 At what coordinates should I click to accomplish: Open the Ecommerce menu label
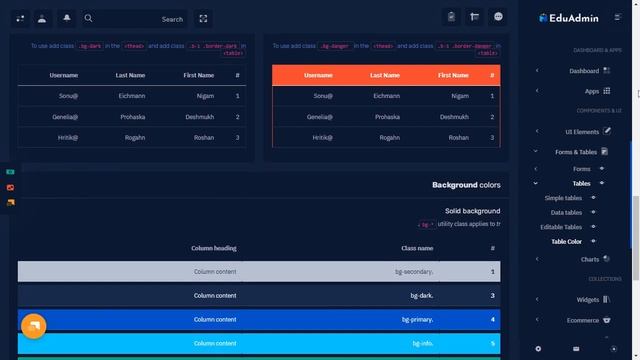[582, 320]
